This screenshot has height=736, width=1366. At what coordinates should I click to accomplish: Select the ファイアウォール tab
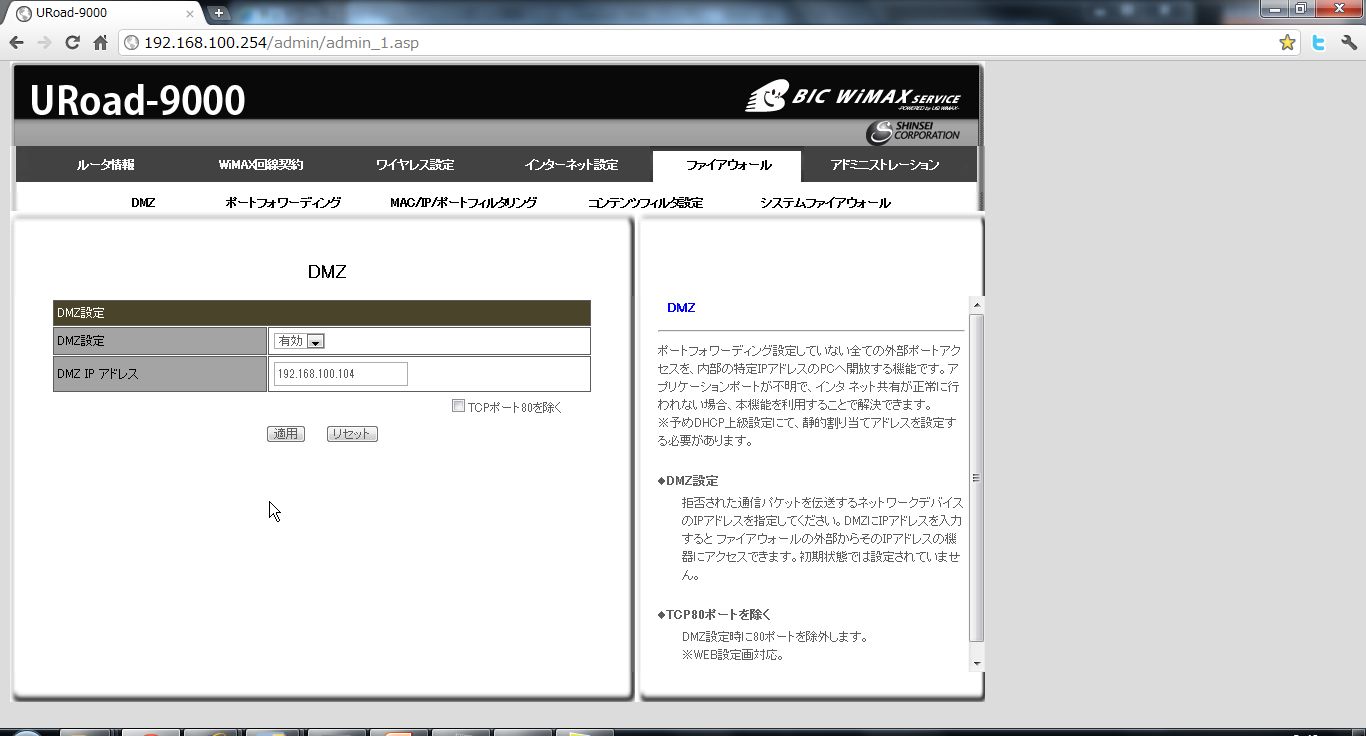(728, 165)
